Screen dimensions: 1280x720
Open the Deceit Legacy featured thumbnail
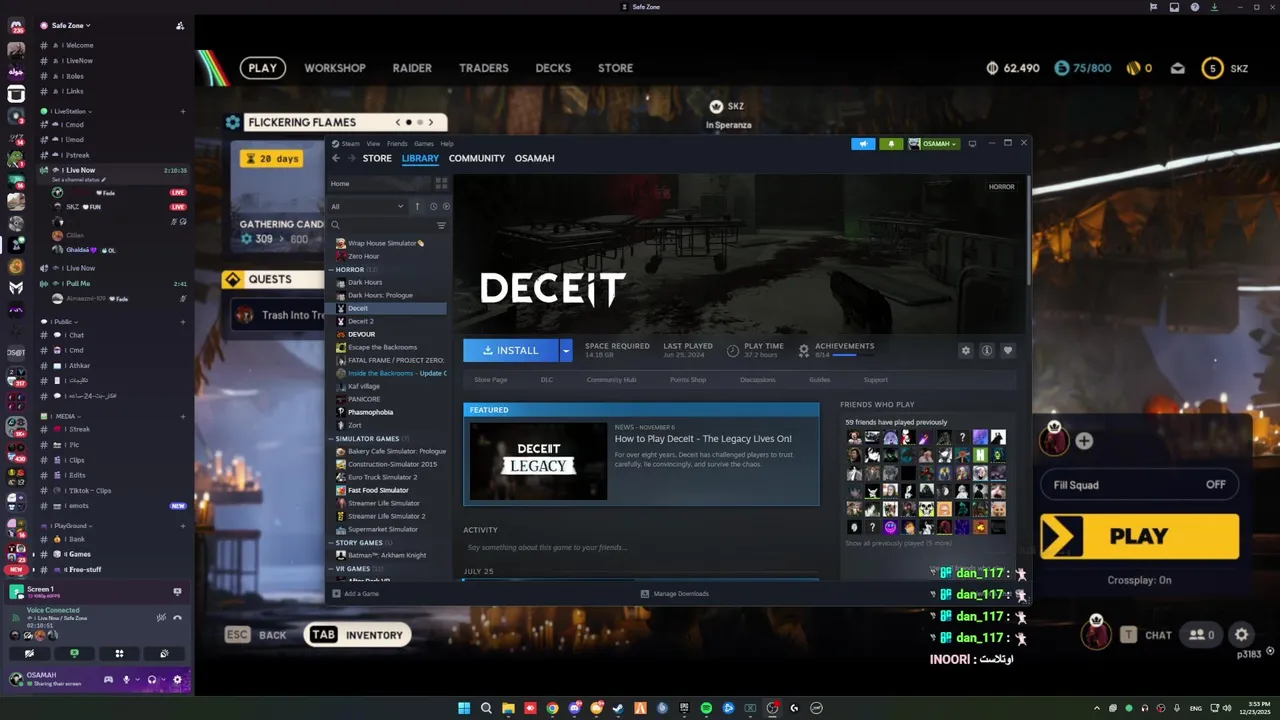[x=538, y=460]
